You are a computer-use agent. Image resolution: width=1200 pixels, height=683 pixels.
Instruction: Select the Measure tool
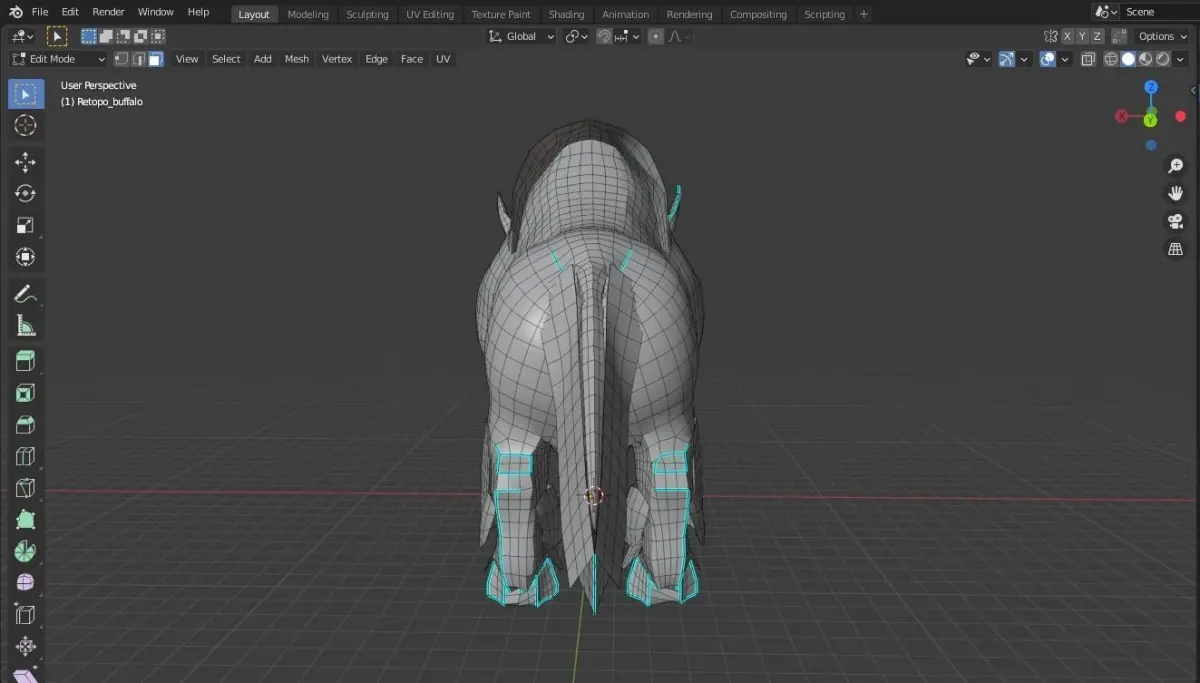click(x=26, y=325)
